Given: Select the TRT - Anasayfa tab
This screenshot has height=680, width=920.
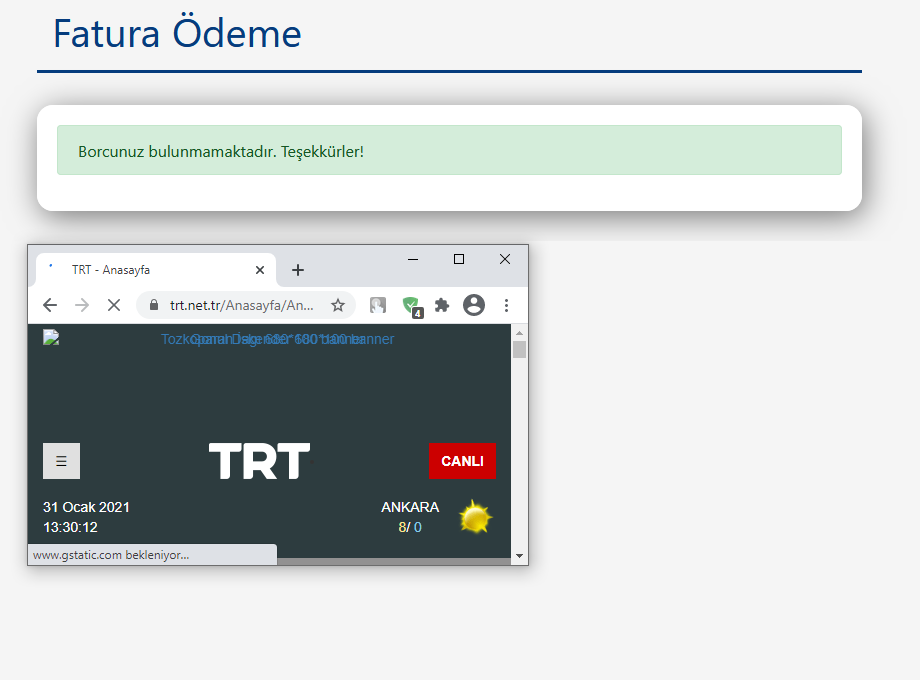Looking at the screenshot, I should [156, 270].
